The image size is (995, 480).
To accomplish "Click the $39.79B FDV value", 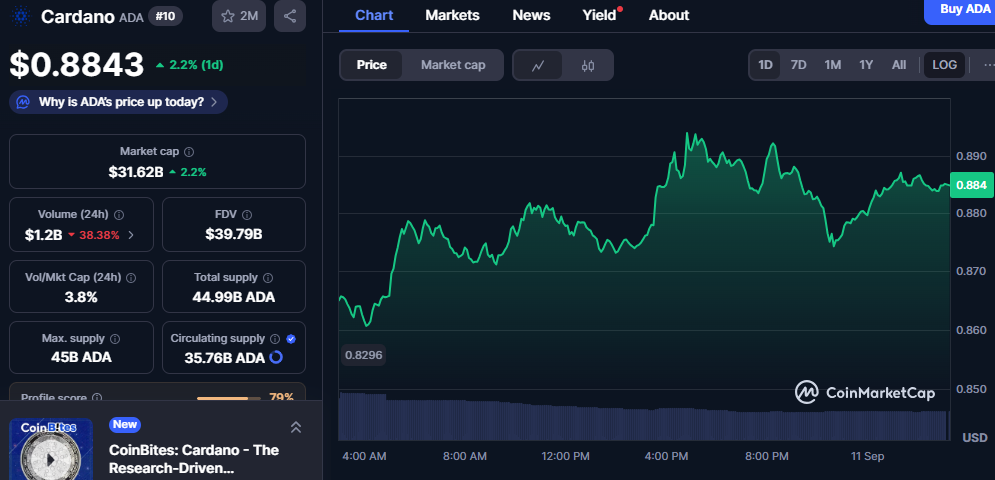I will tap(234, 234).
